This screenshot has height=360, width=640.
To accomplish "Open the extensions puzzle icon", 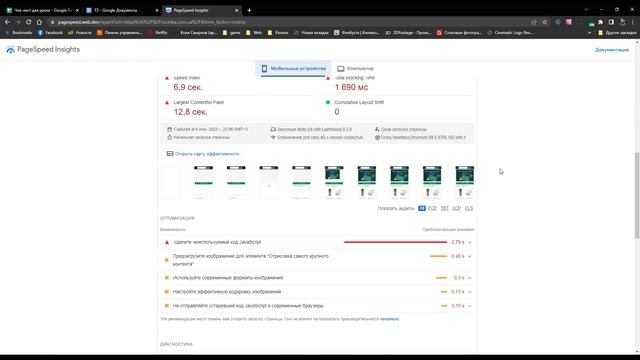I will click(x=600, y=22).
